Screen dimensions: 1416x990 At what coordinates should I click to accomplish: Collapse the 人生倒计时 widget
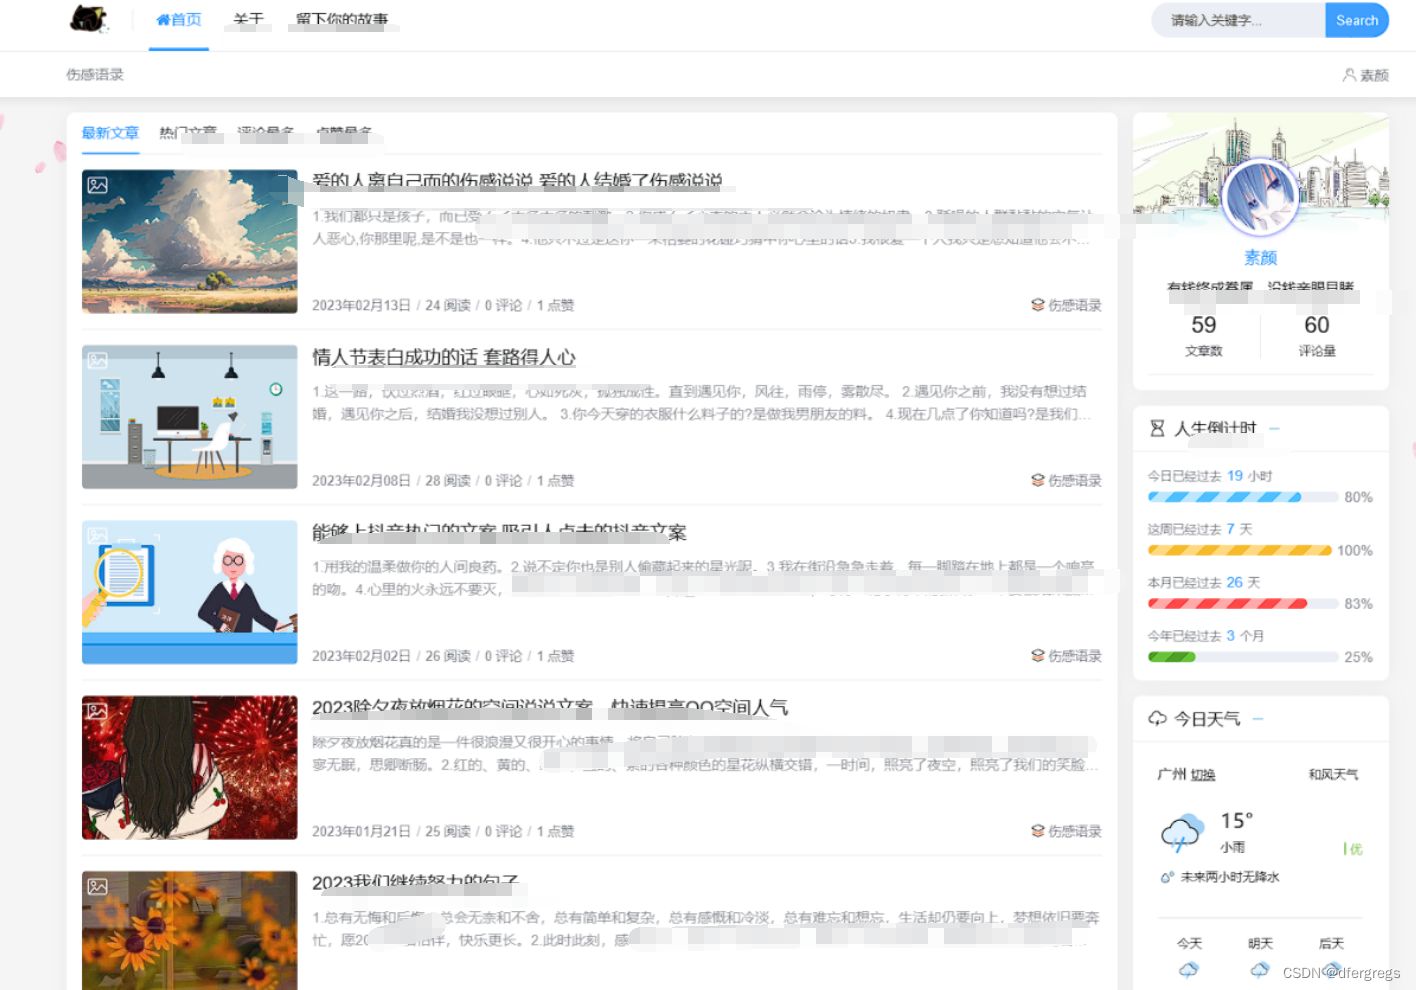point(1274,427)
